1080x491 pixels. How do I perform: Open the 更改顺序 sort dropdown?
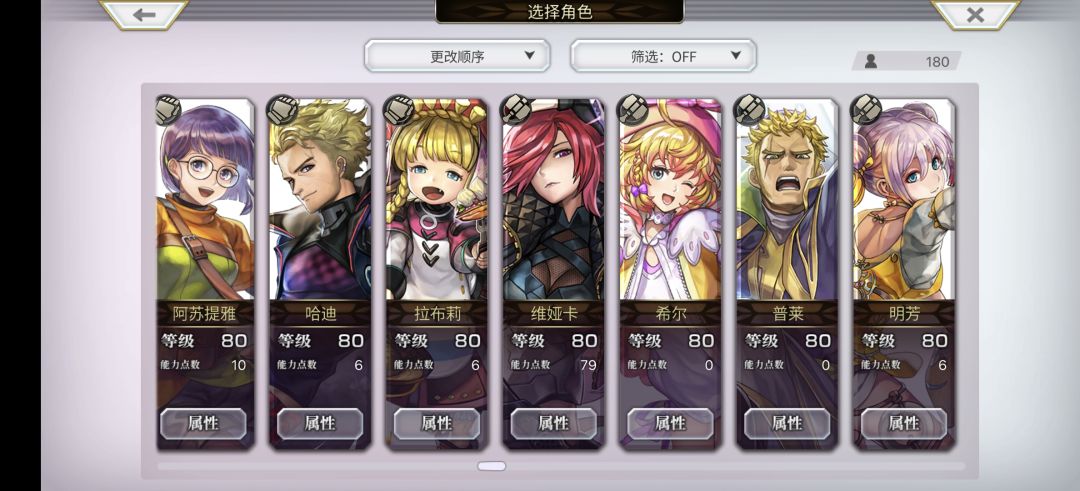pos(457,56)
